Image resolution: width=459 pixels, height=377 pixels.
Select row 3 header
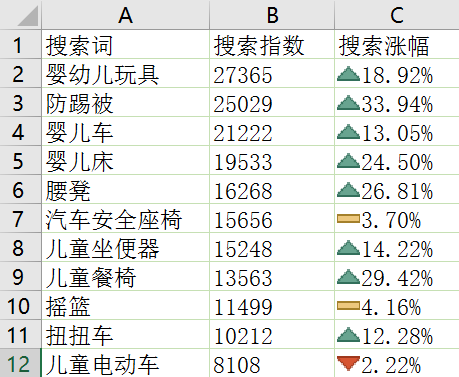[20, 102]
